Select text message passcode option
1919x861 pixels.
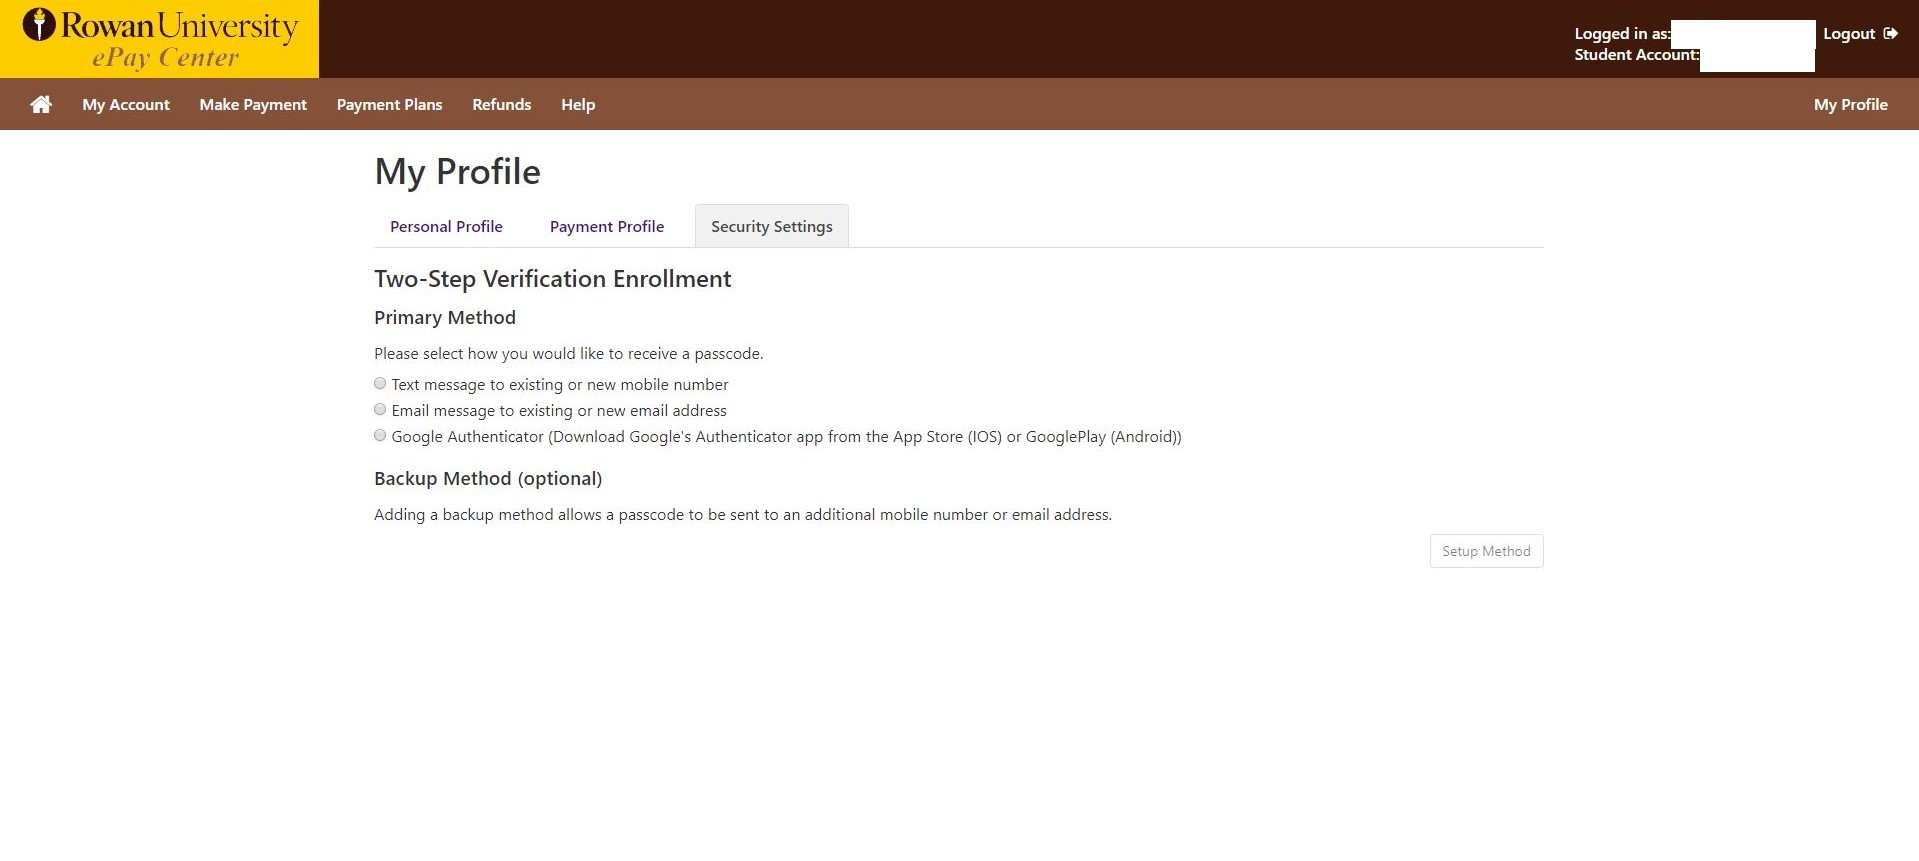tap(380, 384)
